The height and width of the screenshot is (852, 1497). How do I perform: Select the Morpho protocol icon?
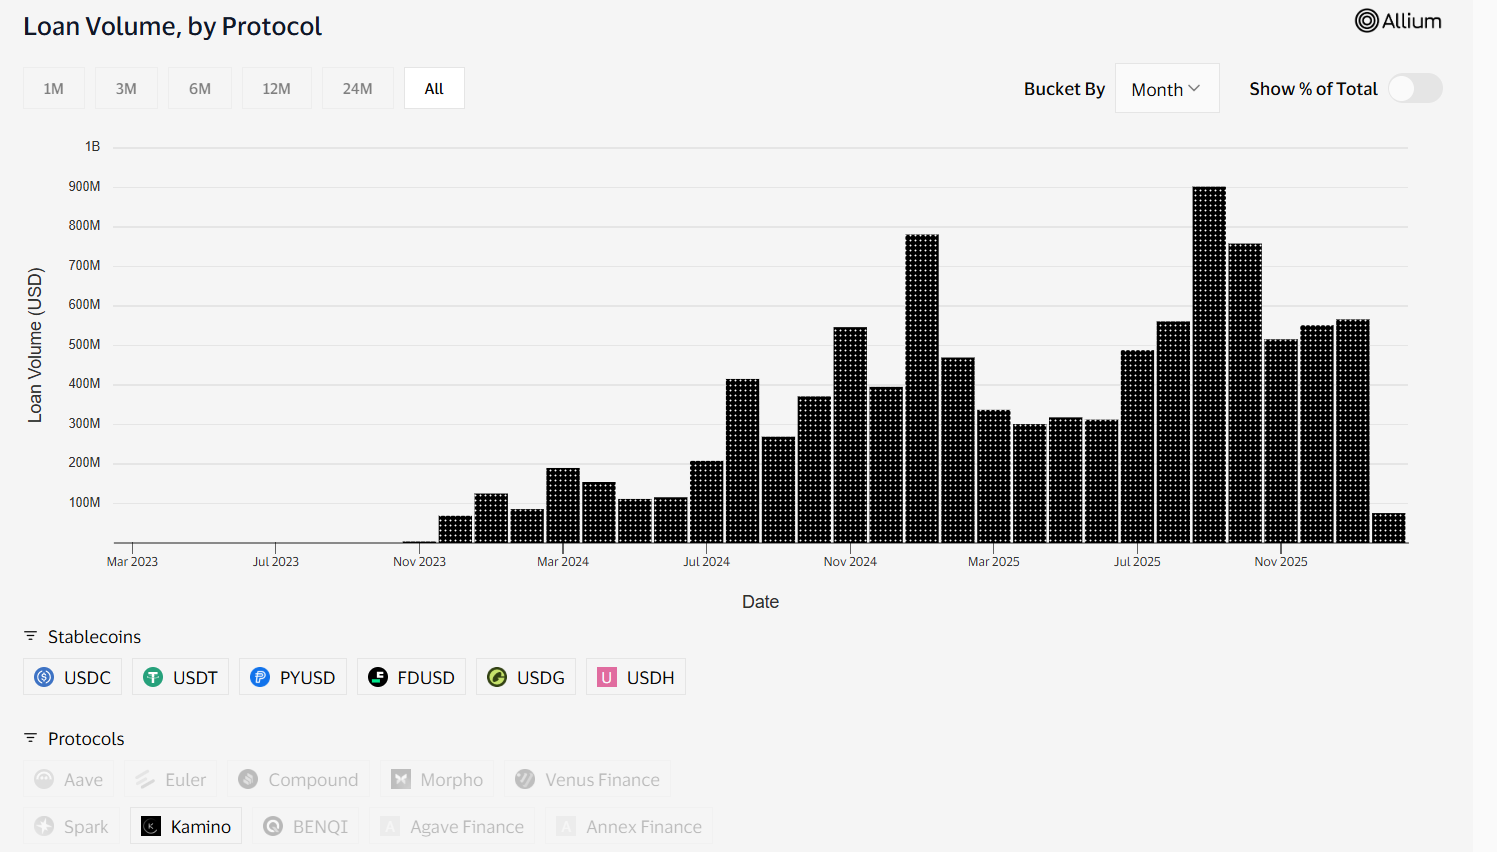tap(403, 779)
